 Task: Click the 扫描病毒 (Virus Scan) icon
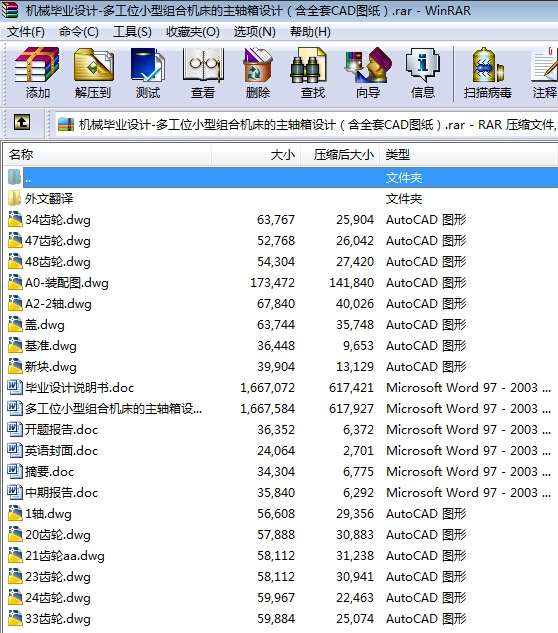(487, 65)
